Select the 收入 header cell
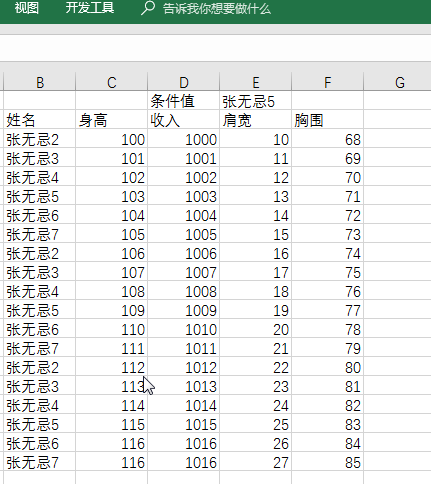This screenshot has height=484, width=431. (x=184, y=120)
